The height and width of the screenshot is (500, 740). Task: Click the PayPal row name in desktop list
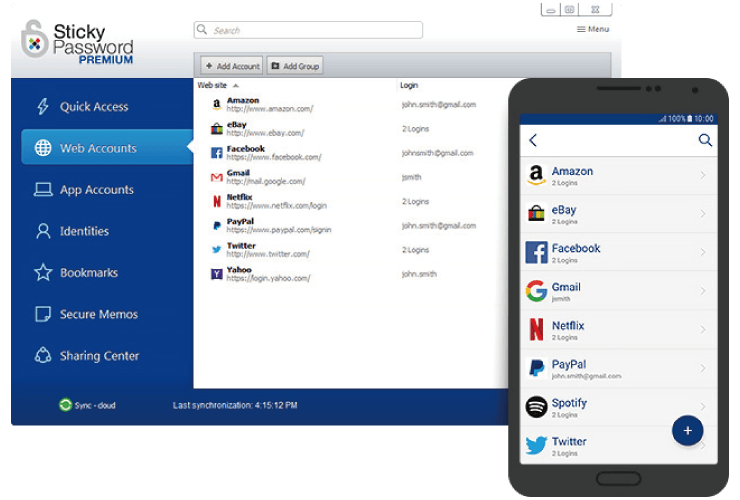pos(240,221)
